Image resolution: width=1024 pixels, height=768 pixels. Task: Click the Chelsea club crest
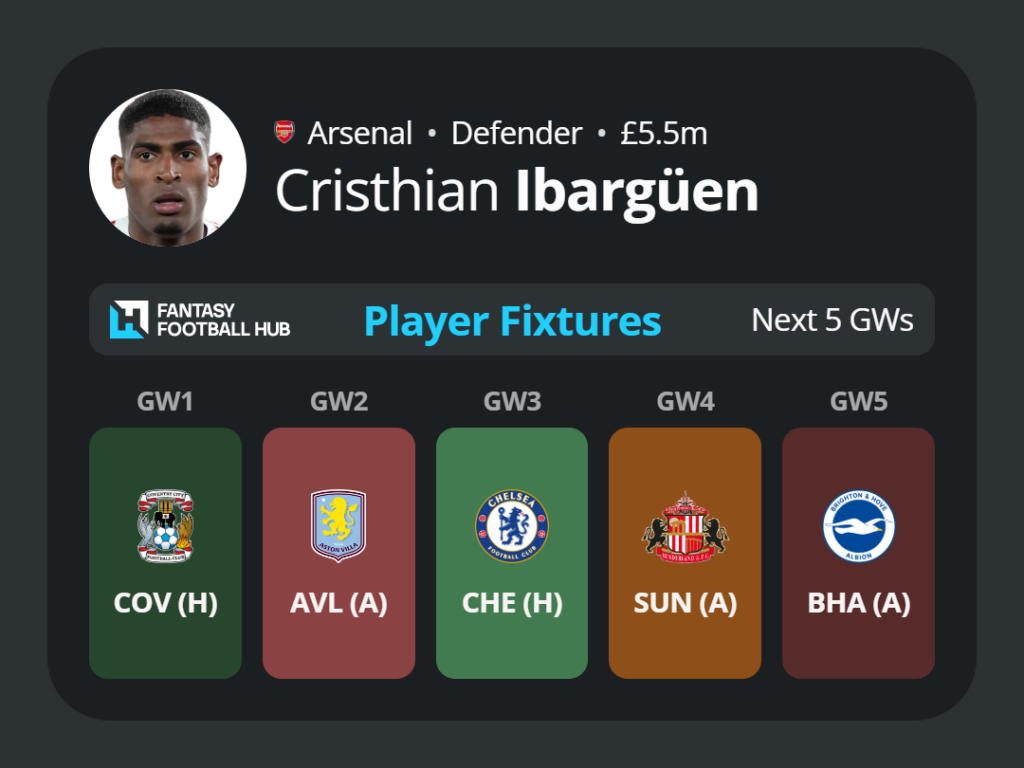(x=512, y=526)
